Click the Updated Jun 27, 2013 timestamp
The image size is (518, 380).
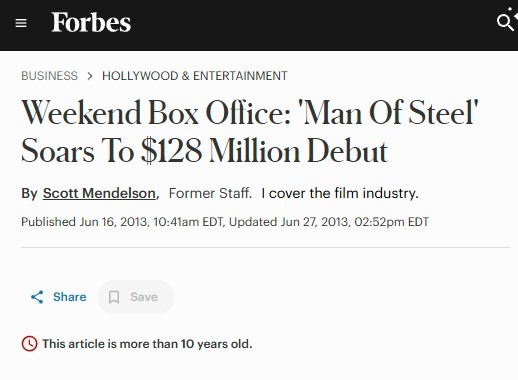click(329, 222)
